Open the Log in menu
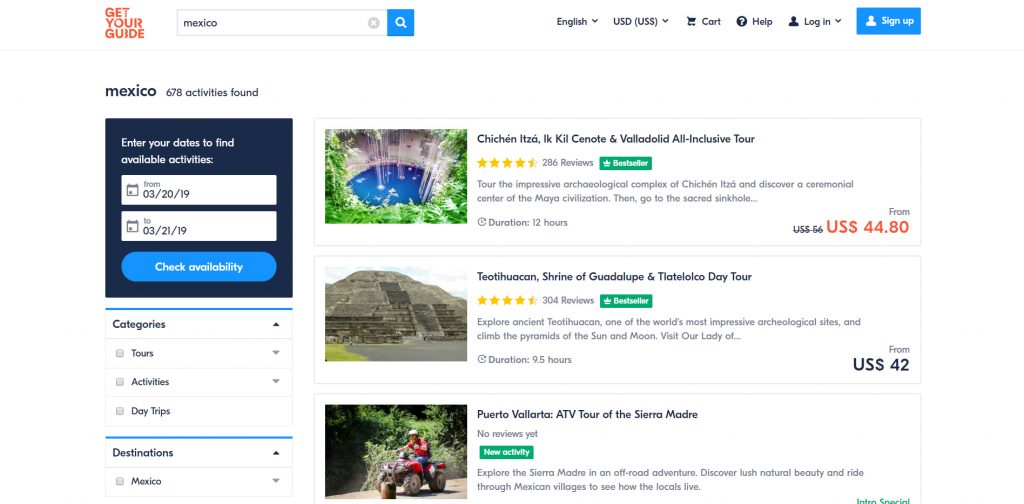Image resolution: width=1024 pixels, height=504 pixels. [815, 21]
